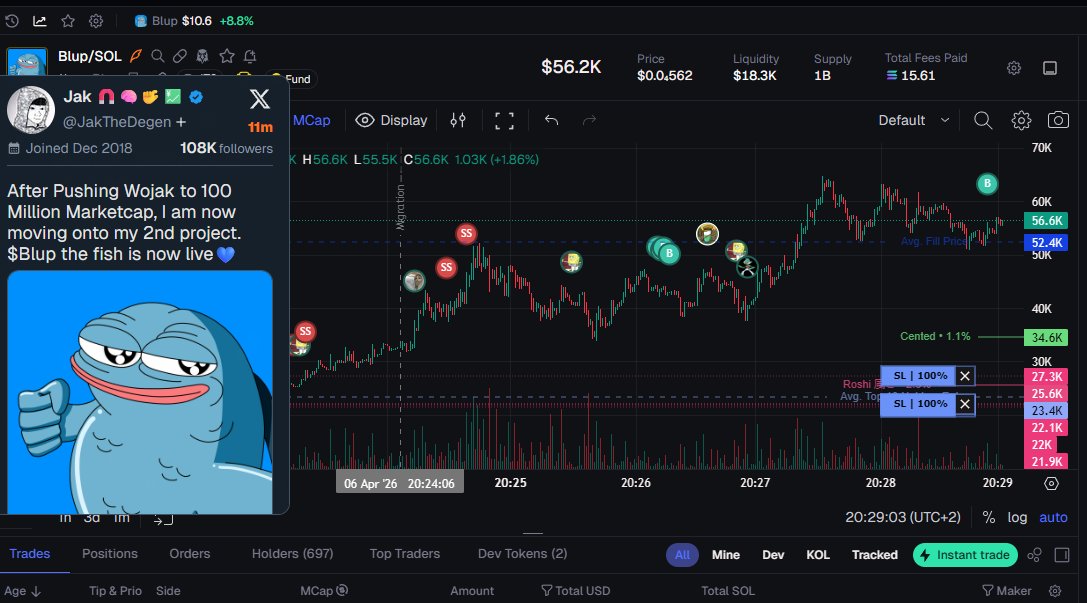Open header settings gear near Total Fees
This screenshot has height=603, width=1087.
[x=1014, y=67]
